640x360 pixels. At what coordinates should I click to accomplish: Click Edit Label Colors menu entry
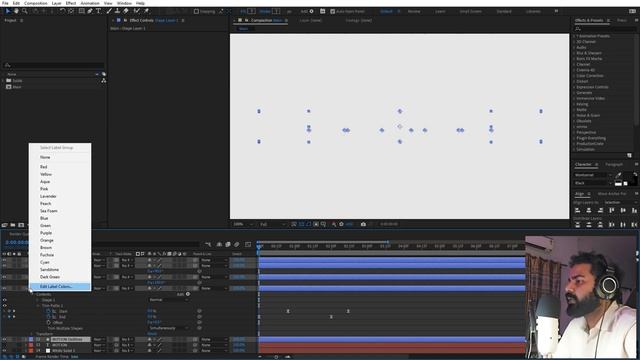[60, 287]
